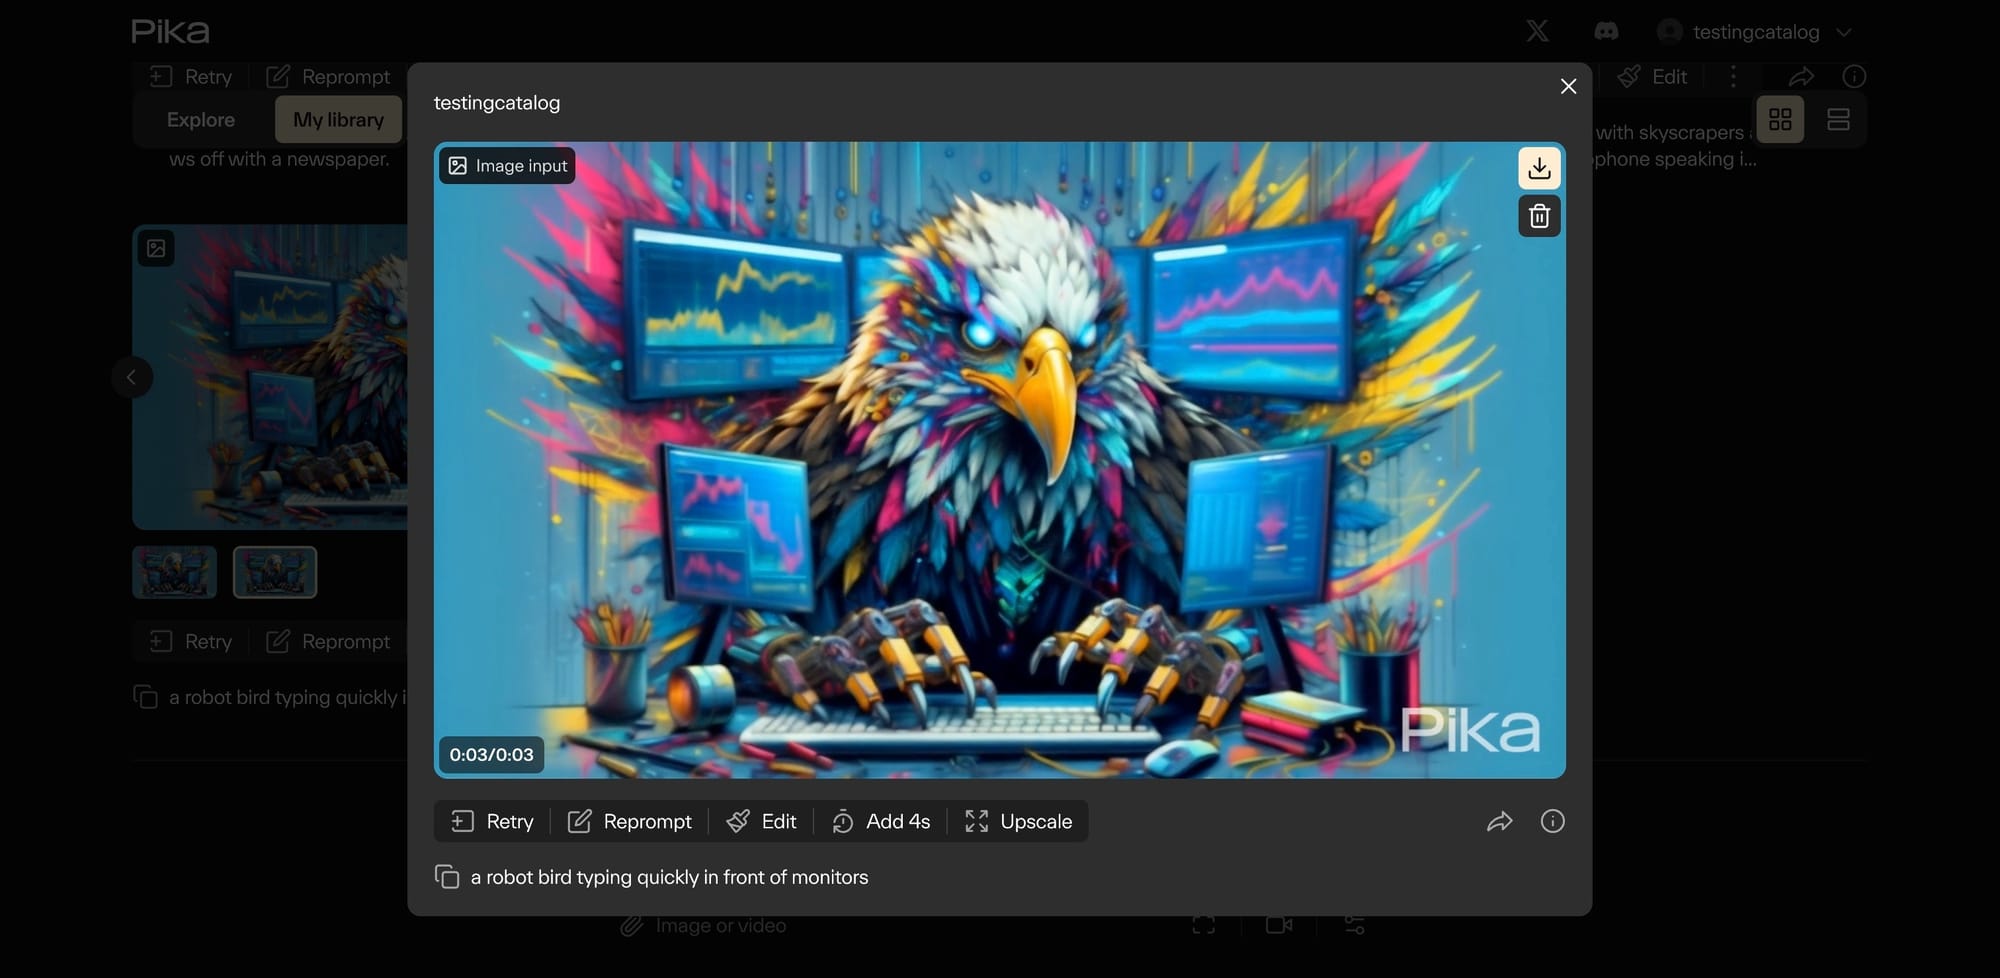Open Pika's X (Twitter) page
The height and width of the screenshot is (978, 2000).
pos(1537,32)
